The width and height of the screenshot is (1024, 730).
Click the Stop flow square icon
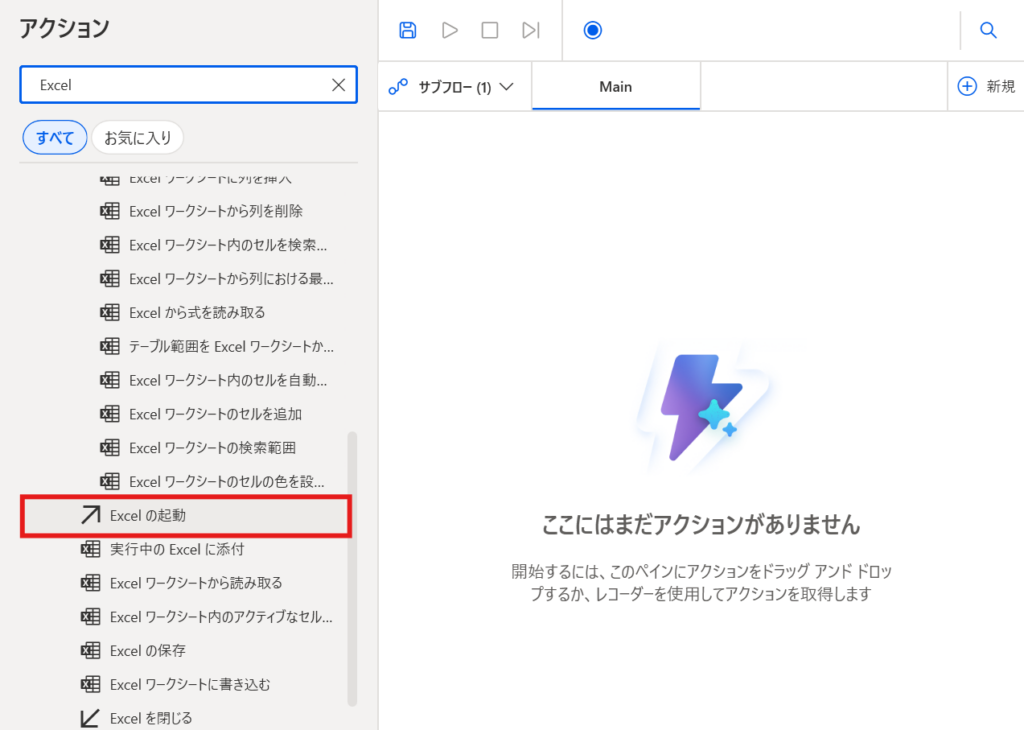tap(490, 30)
